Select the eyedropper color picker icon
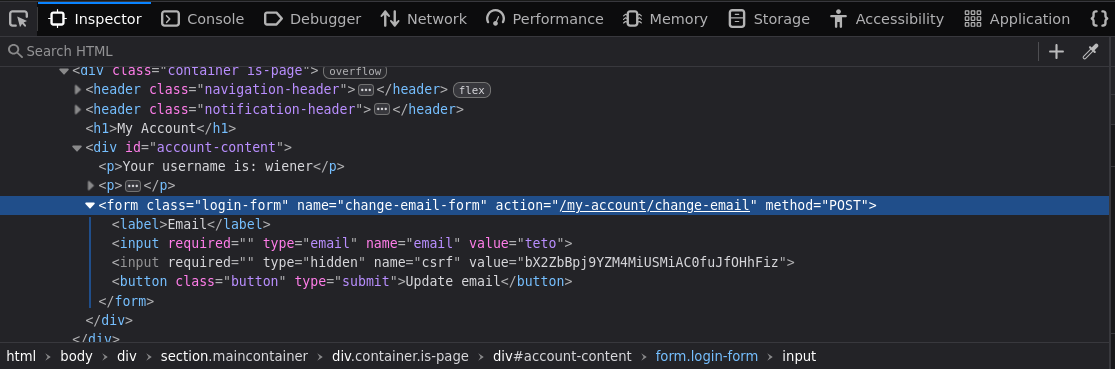 tap(1090, 51)
